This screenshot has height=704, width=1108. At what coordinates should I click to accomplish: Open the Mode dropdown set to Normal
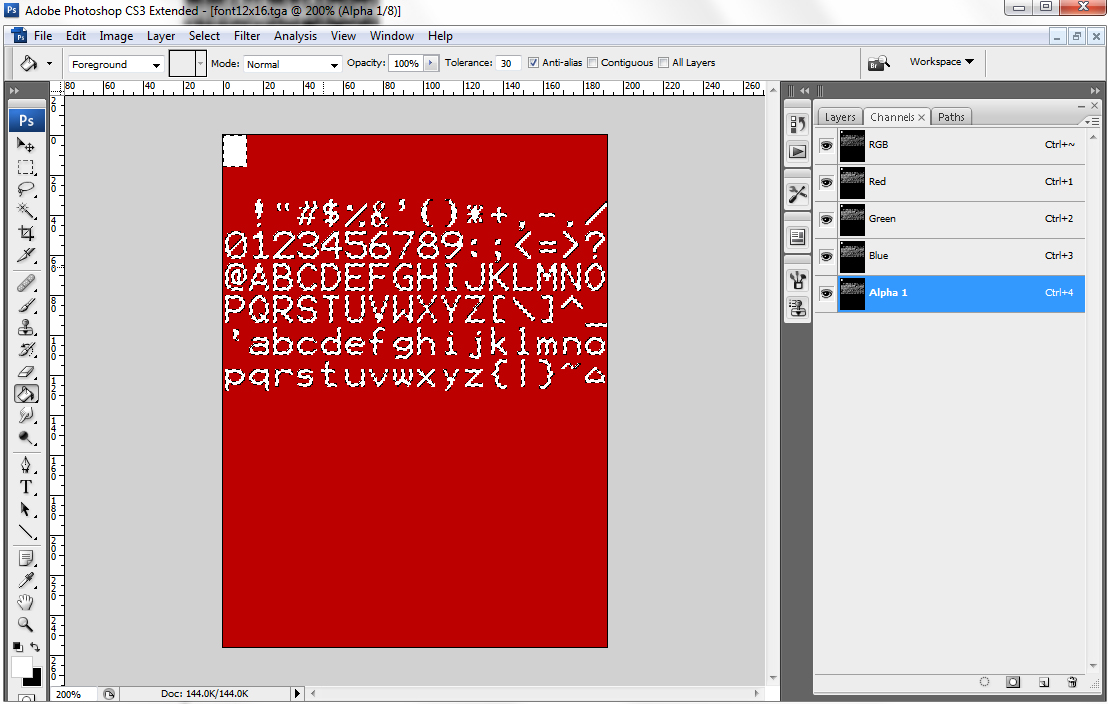pyautogui.click(x=292, y=64)
